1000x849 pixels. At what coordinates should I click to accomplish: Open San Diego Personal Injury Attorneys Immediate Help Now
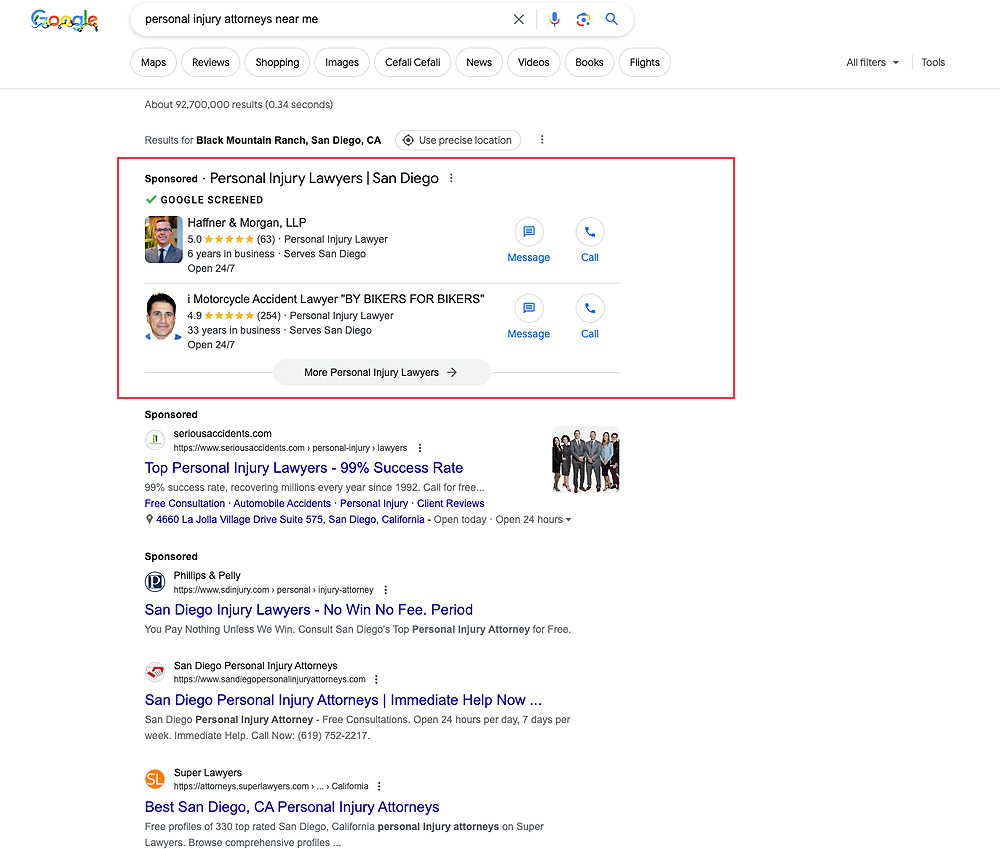[343, 700]
